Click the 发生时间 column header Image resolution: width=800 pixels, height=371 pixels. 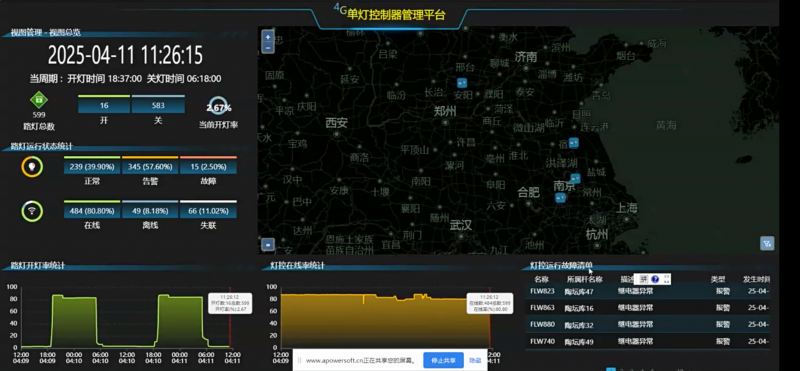pyautogui.click(x=756, y=279)
